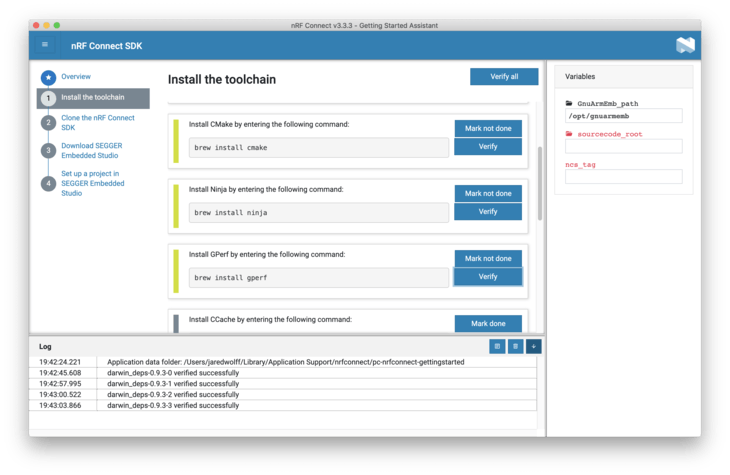Click the step 2 circle icon
Screen dimensions: 730x475
tap(48, 122)
